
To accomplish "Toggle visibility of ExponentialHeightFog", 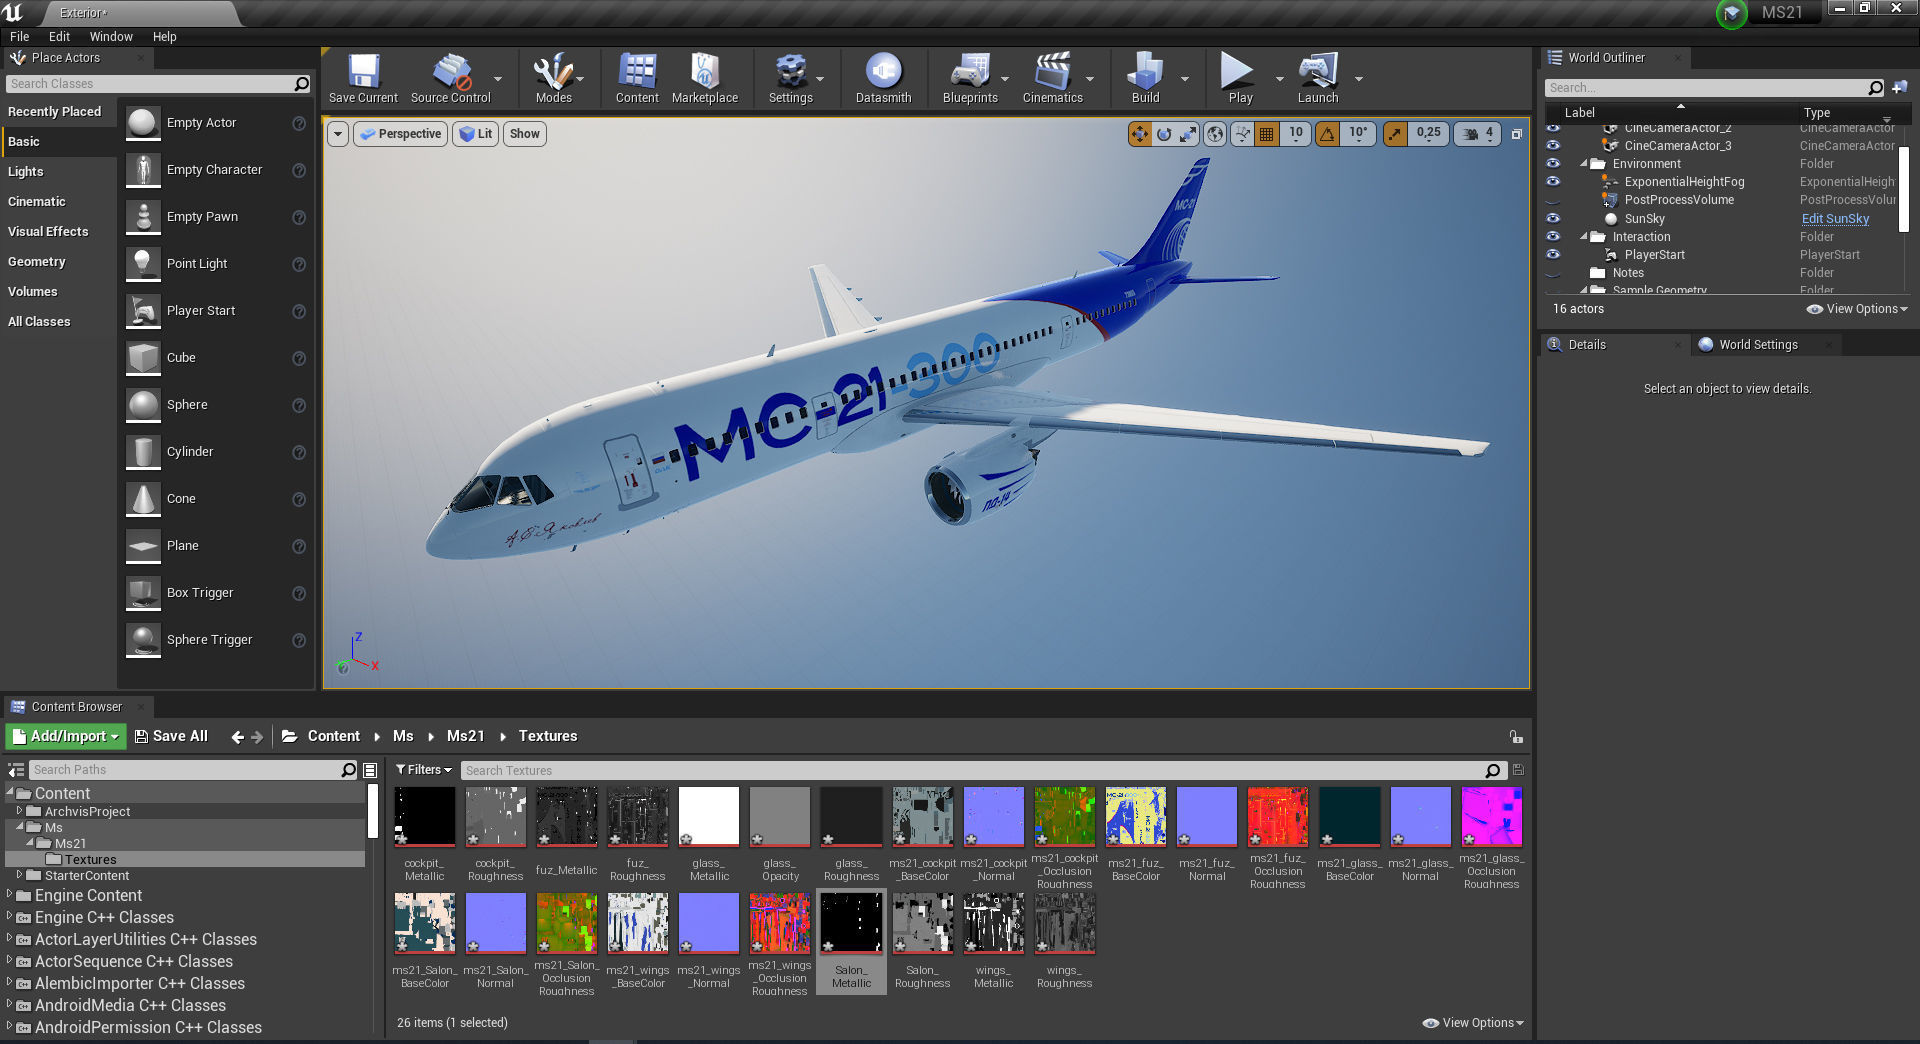I will click(x=1553, y=181).
